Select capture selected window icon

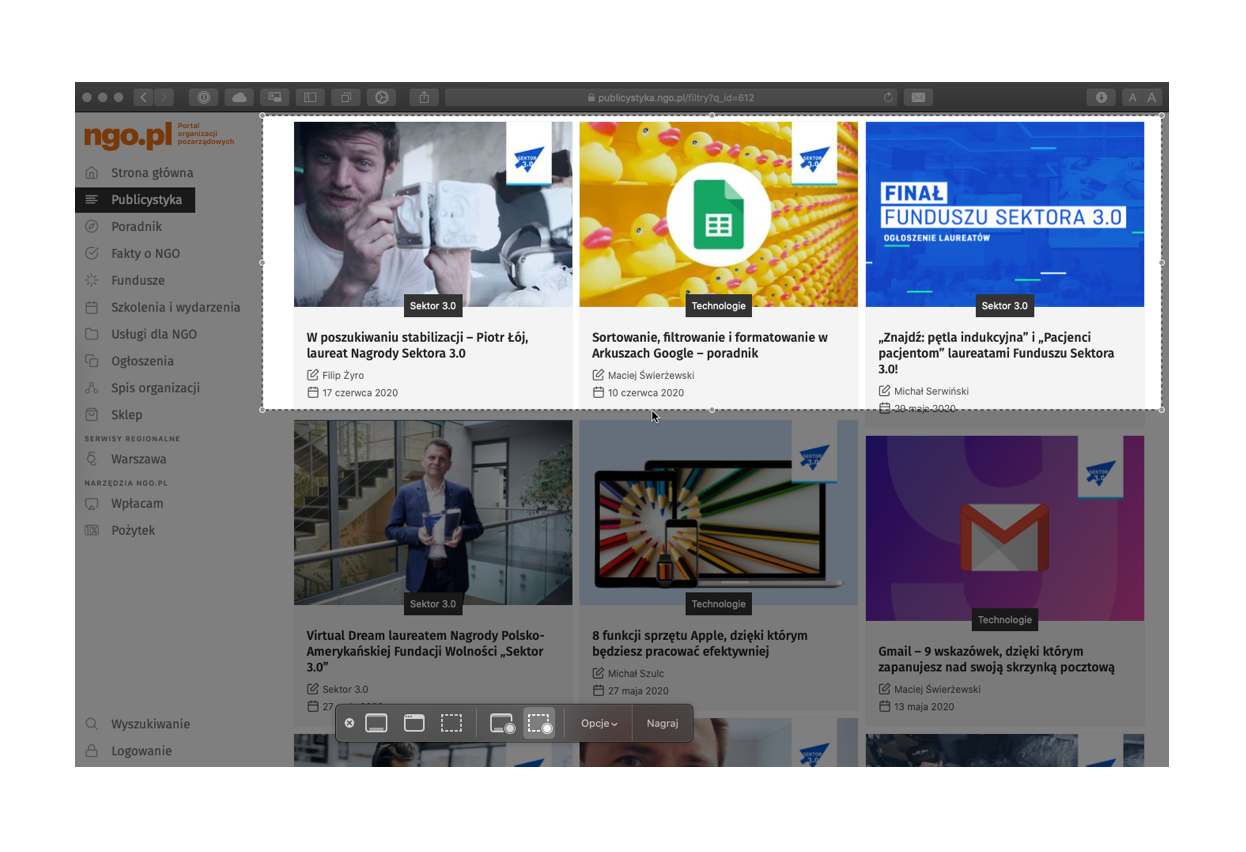coord(414,723)
